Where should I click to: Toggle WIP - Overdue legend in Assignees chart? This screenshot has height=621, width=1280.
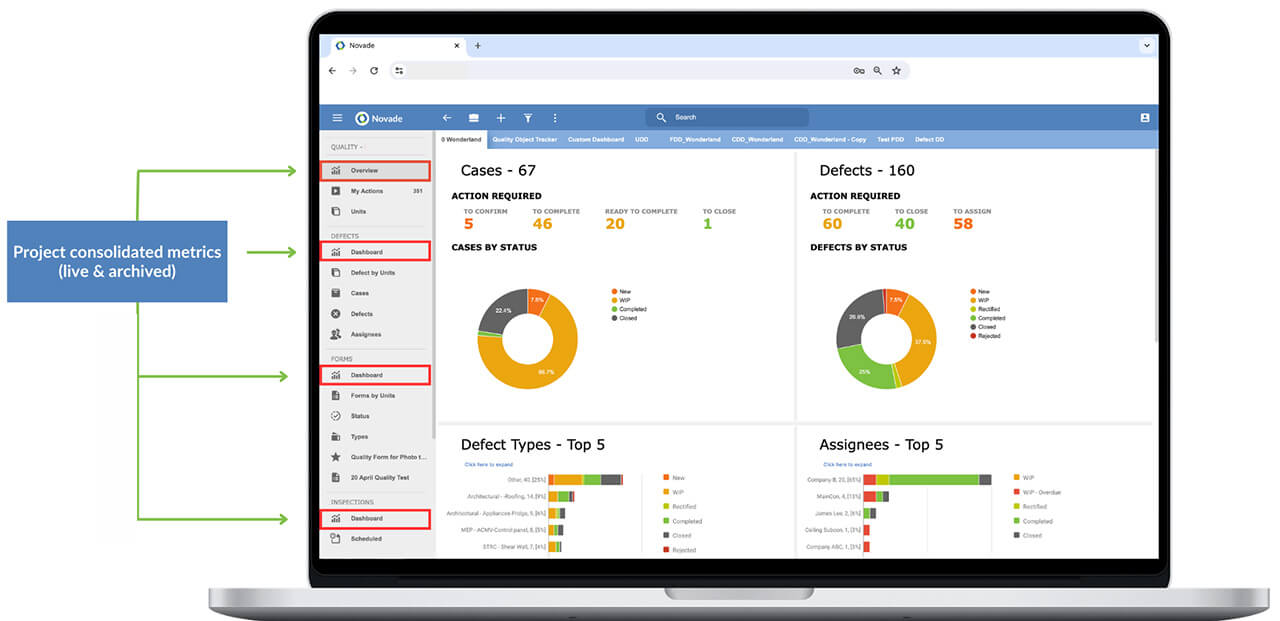pyautogui.click(x=1040, y=492)
